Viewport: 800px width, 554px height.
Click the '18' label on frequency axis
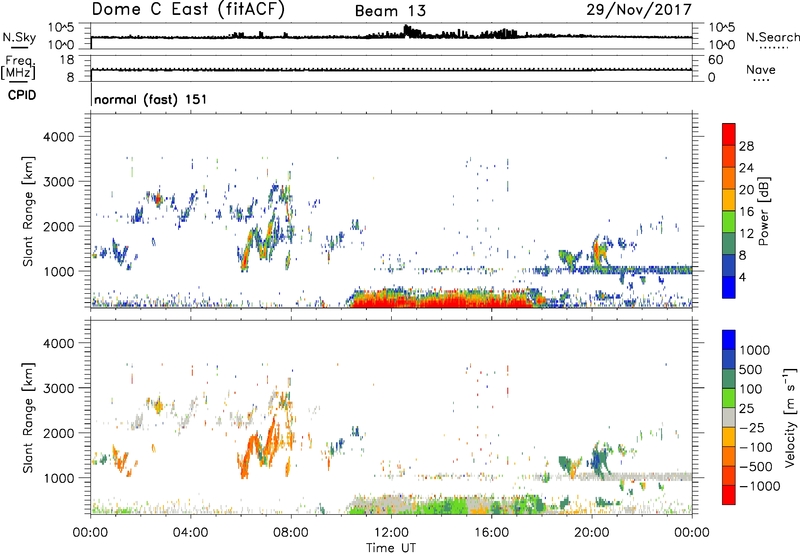click(x=67, y=60)
